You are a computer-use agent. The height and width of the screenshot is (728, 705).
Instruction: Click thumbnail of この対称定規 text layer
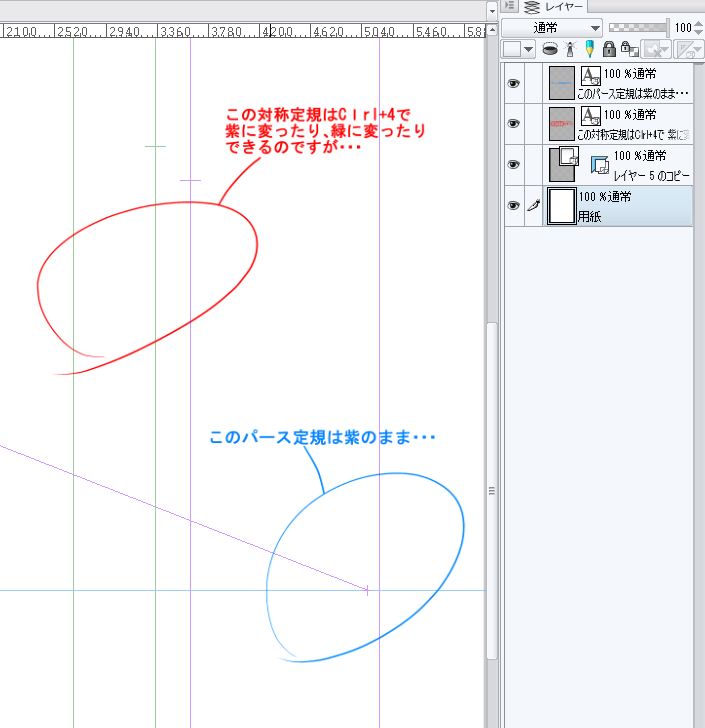click(561, 124)
